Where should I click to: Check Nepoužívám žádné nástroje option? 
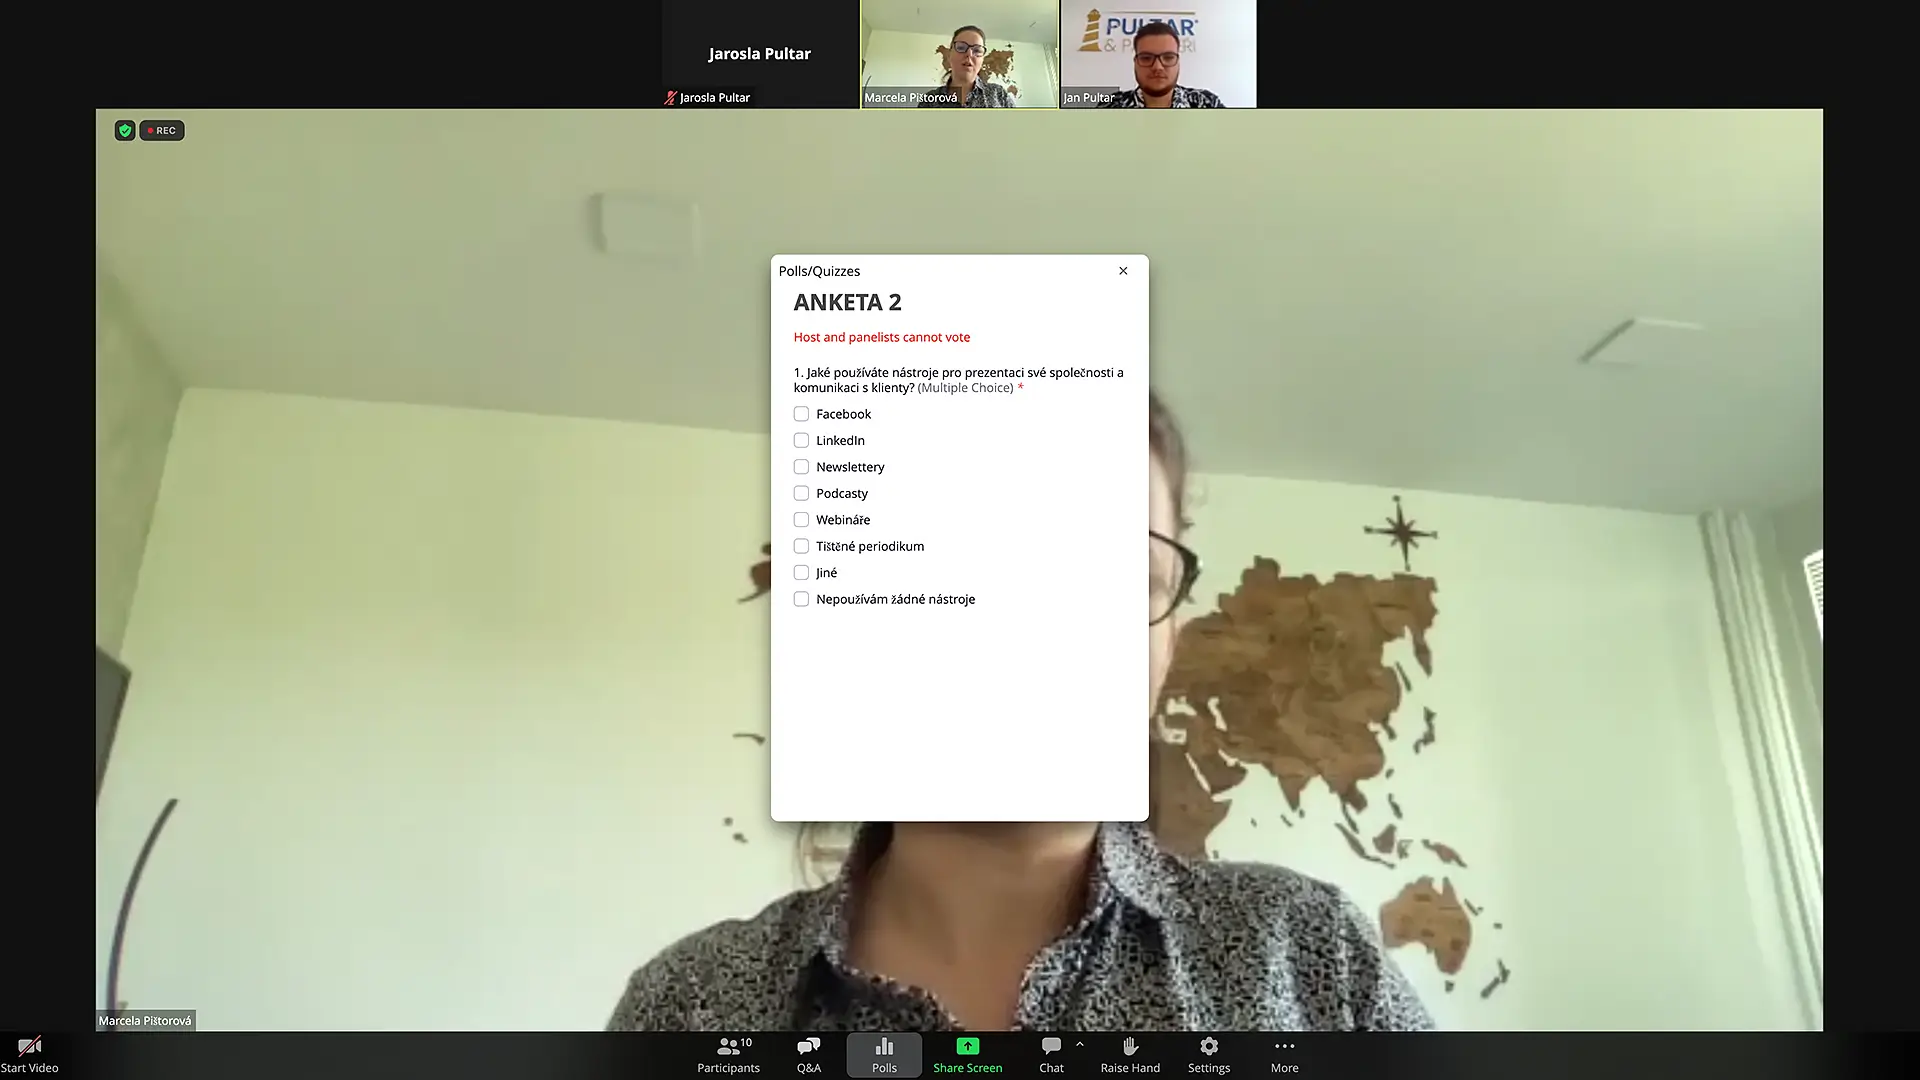pyautogui.click(x=801, y=600)
